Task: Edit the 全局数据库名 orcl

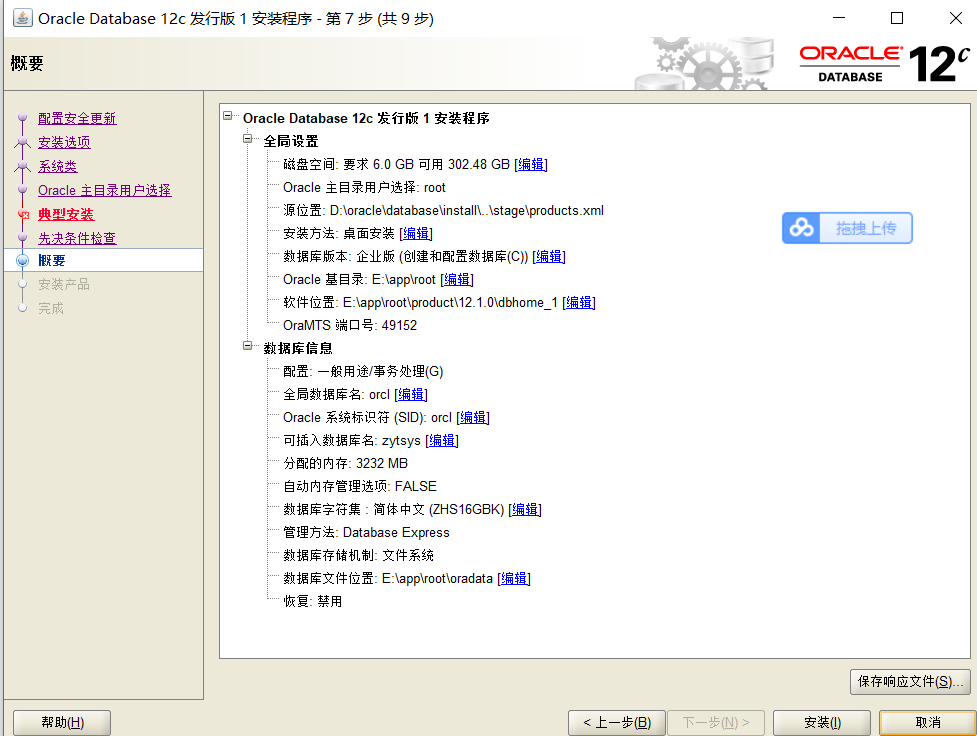Action: (x=411, y=394)
